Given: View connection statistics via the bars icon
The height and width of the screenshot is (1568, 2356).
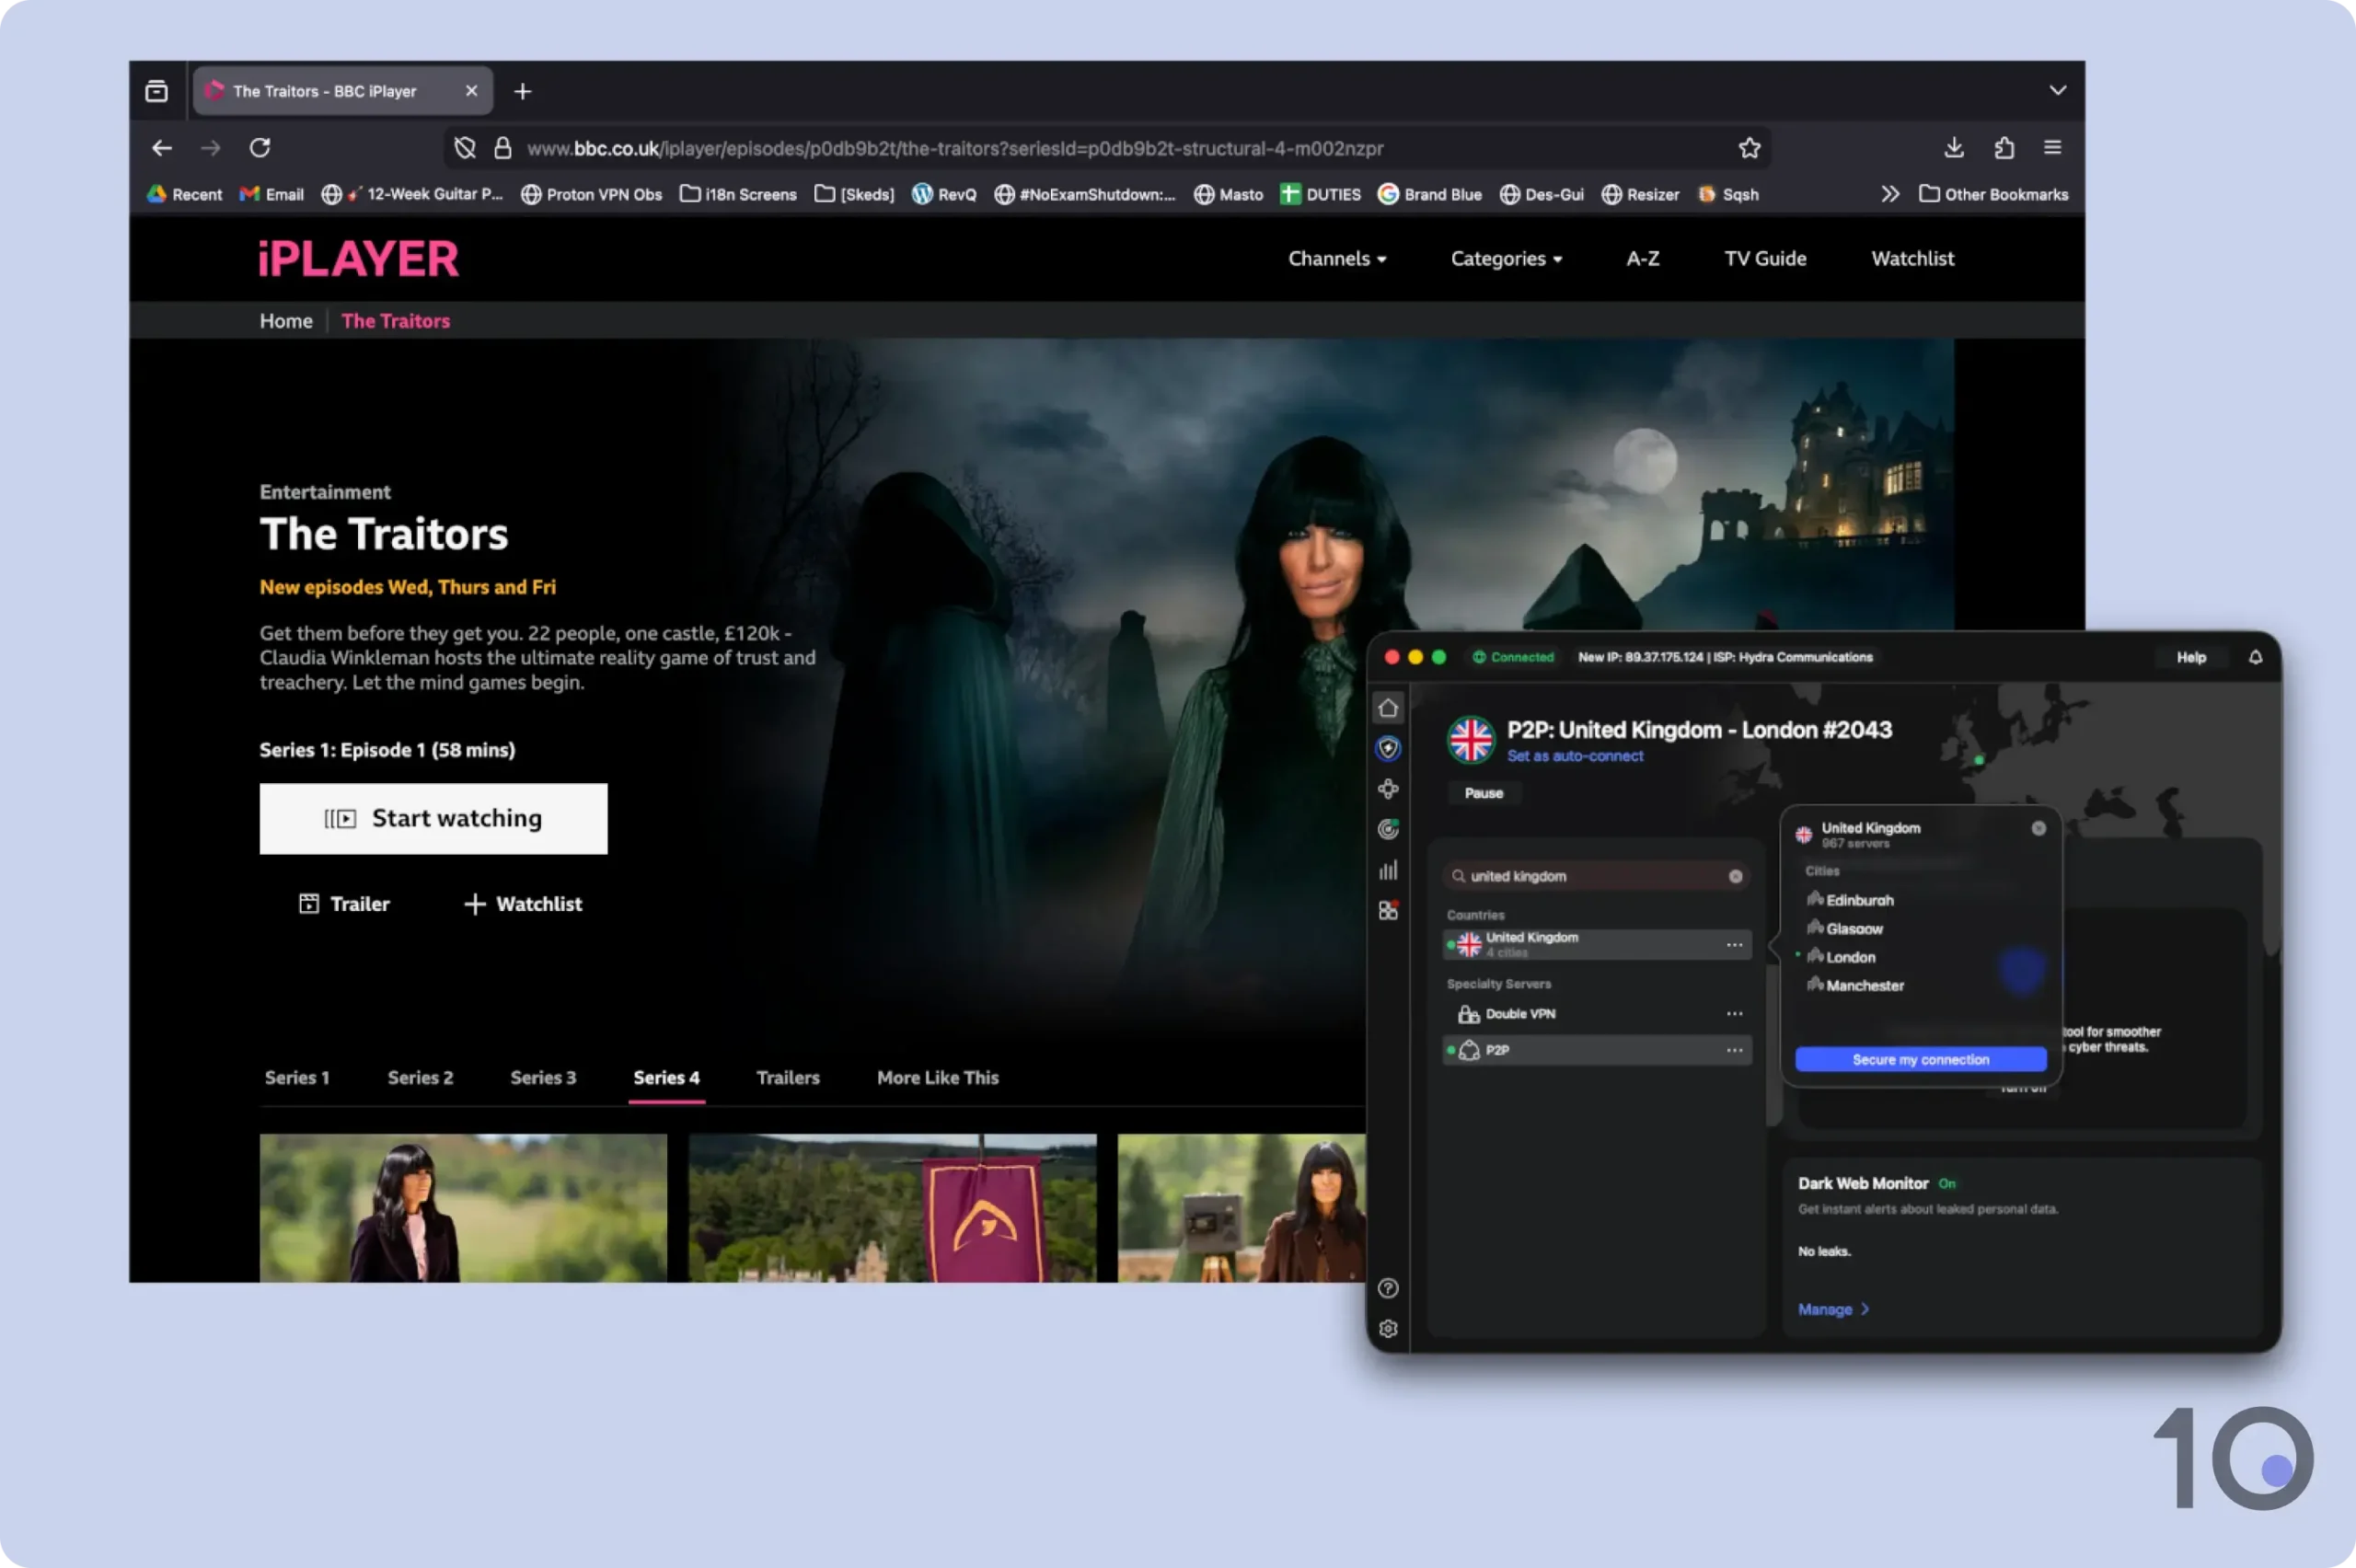Looking at the screenshot, I should pyautogui.click(x=1389, y=869).
